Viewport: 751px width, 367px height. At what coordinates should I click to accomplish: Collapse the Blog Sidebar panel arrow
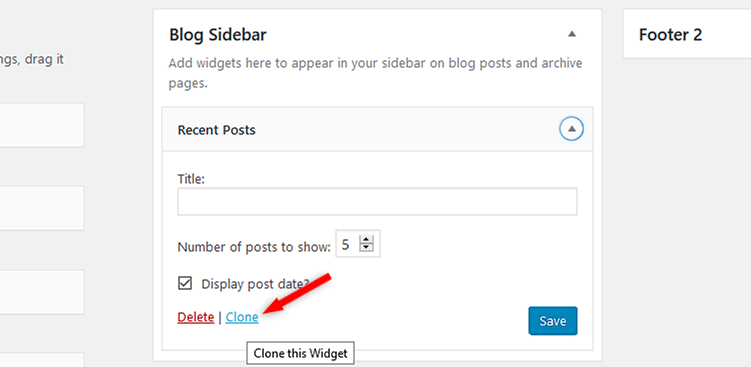click(571, 34)
